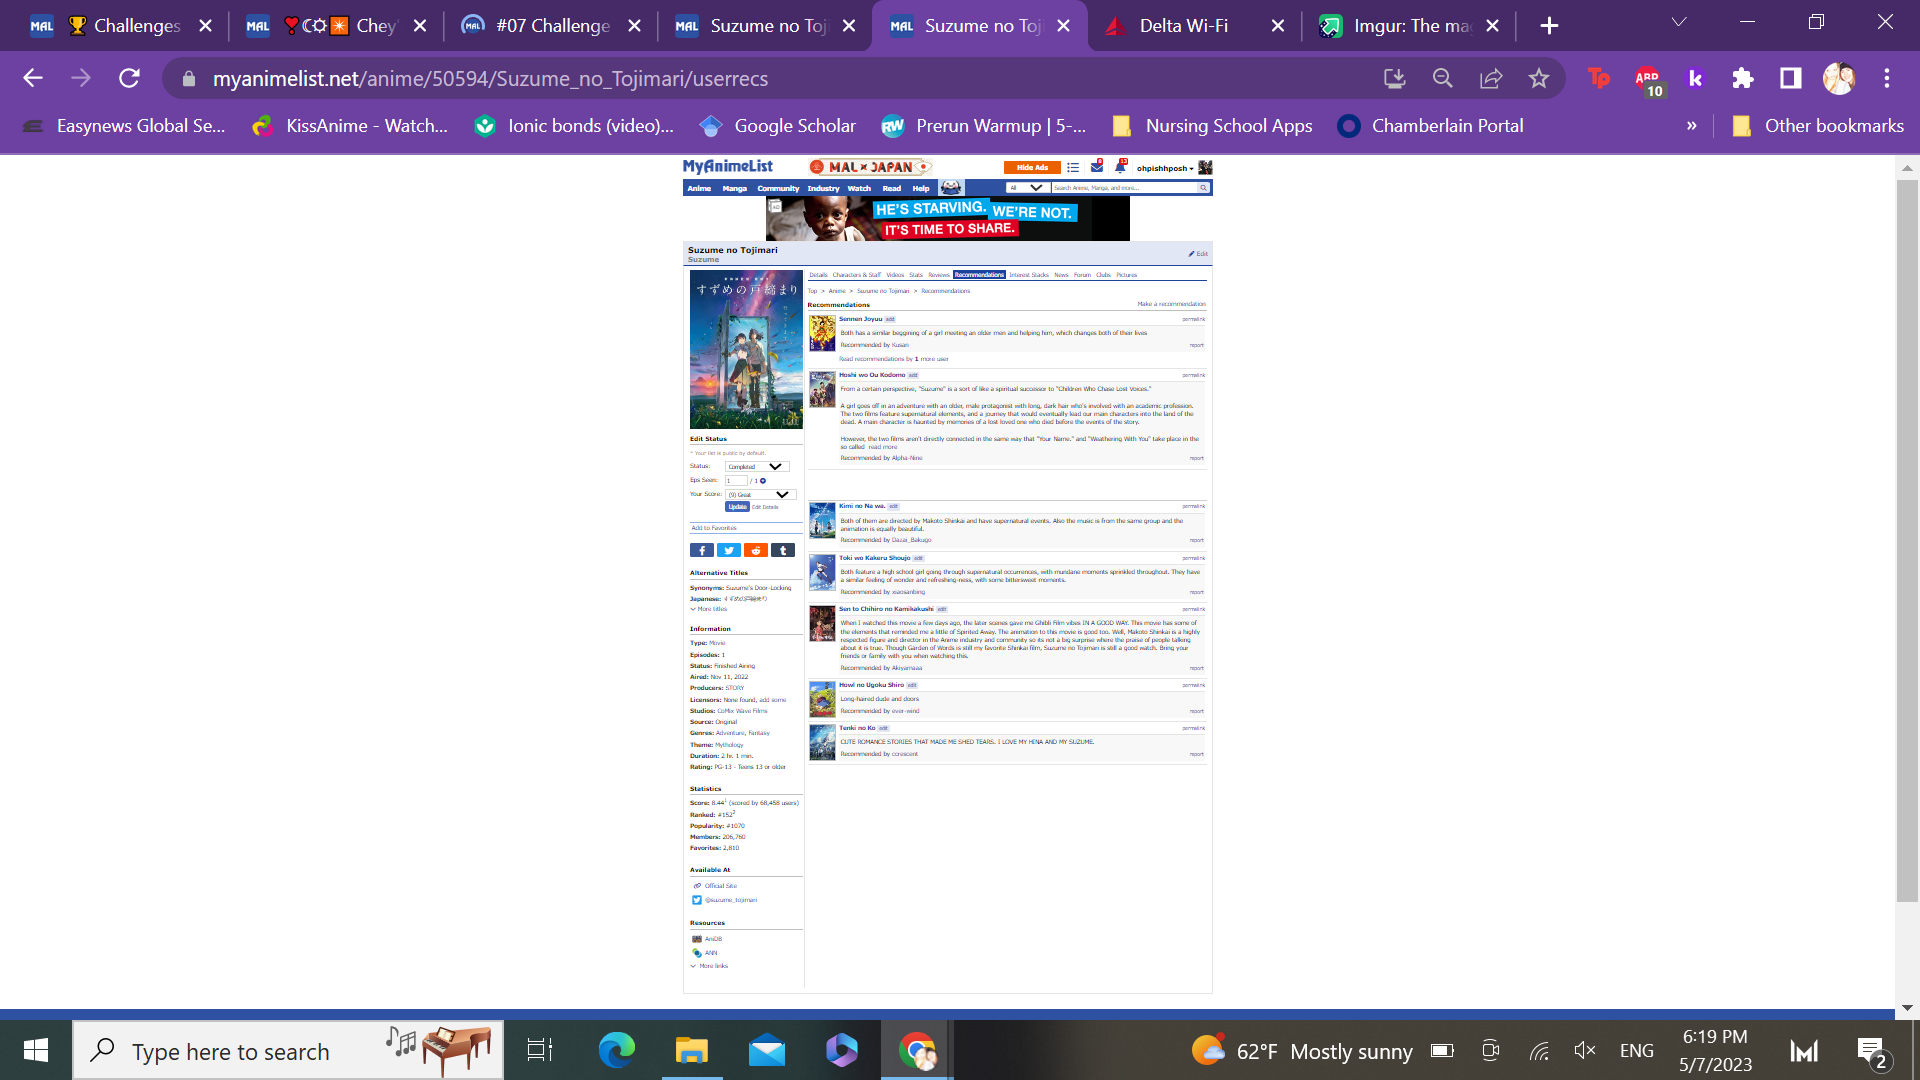Bookmark this page with star icon
This screenshot has width=1920, height=1080.
[1539, 78]
